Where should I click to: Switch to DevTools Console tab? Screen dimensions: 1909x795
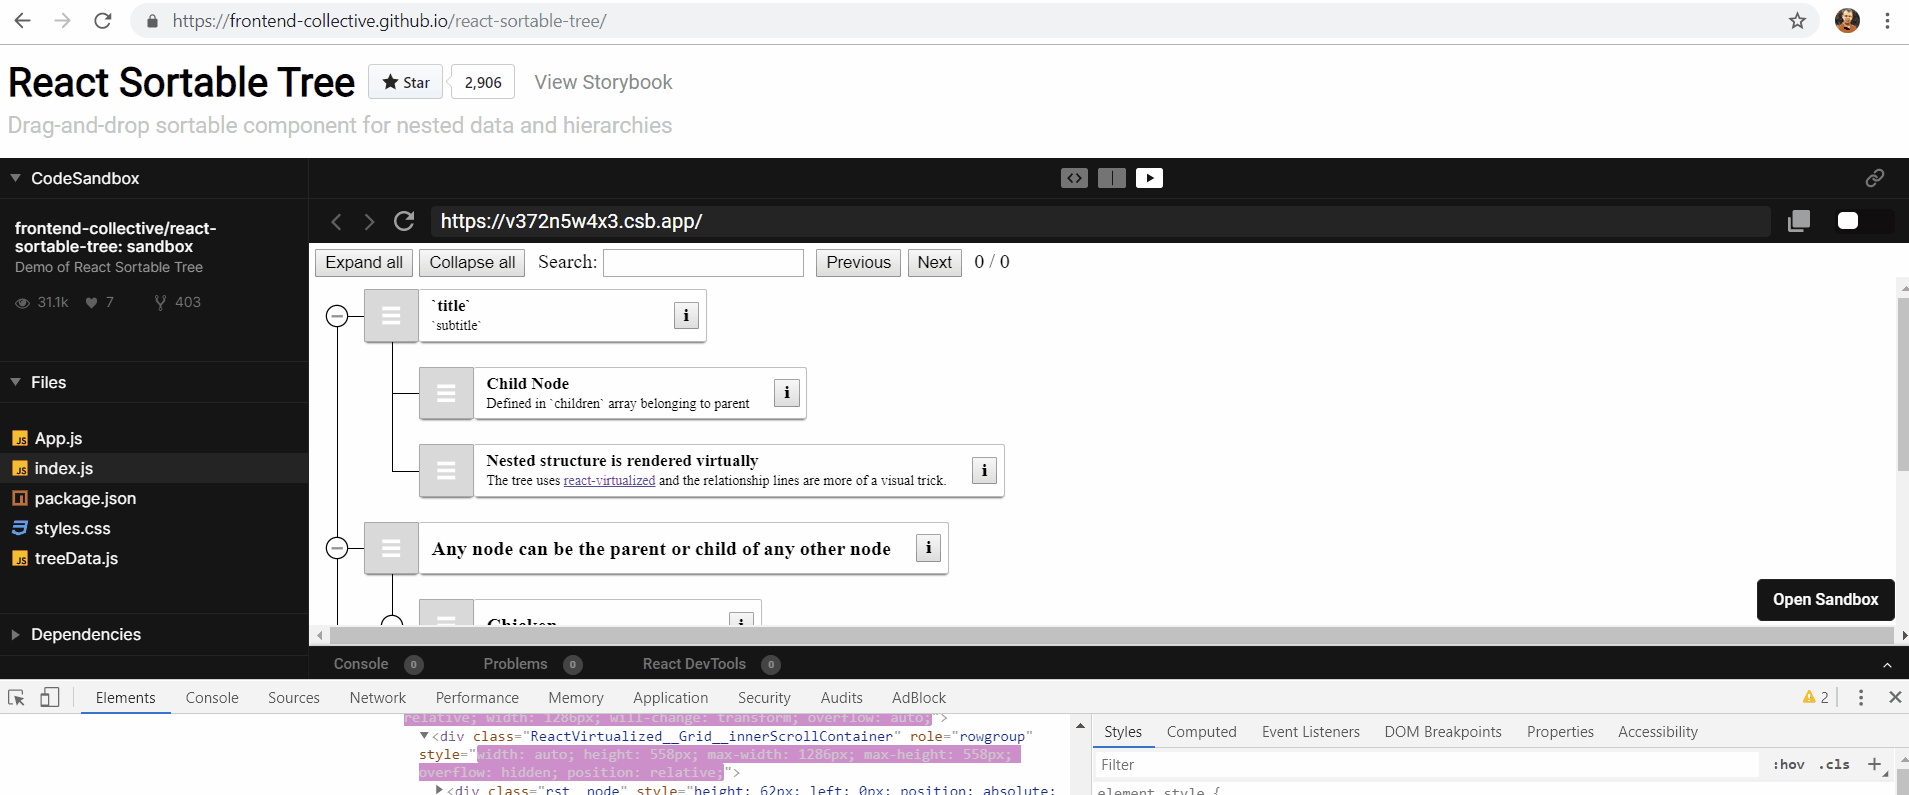pos(212,698)
